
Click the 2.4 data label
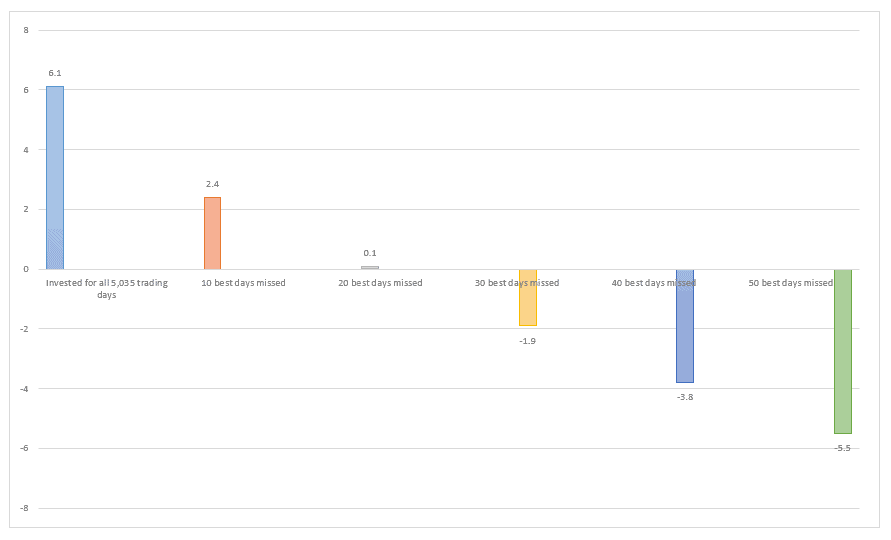pyautogui.click(x=212, y=184)
